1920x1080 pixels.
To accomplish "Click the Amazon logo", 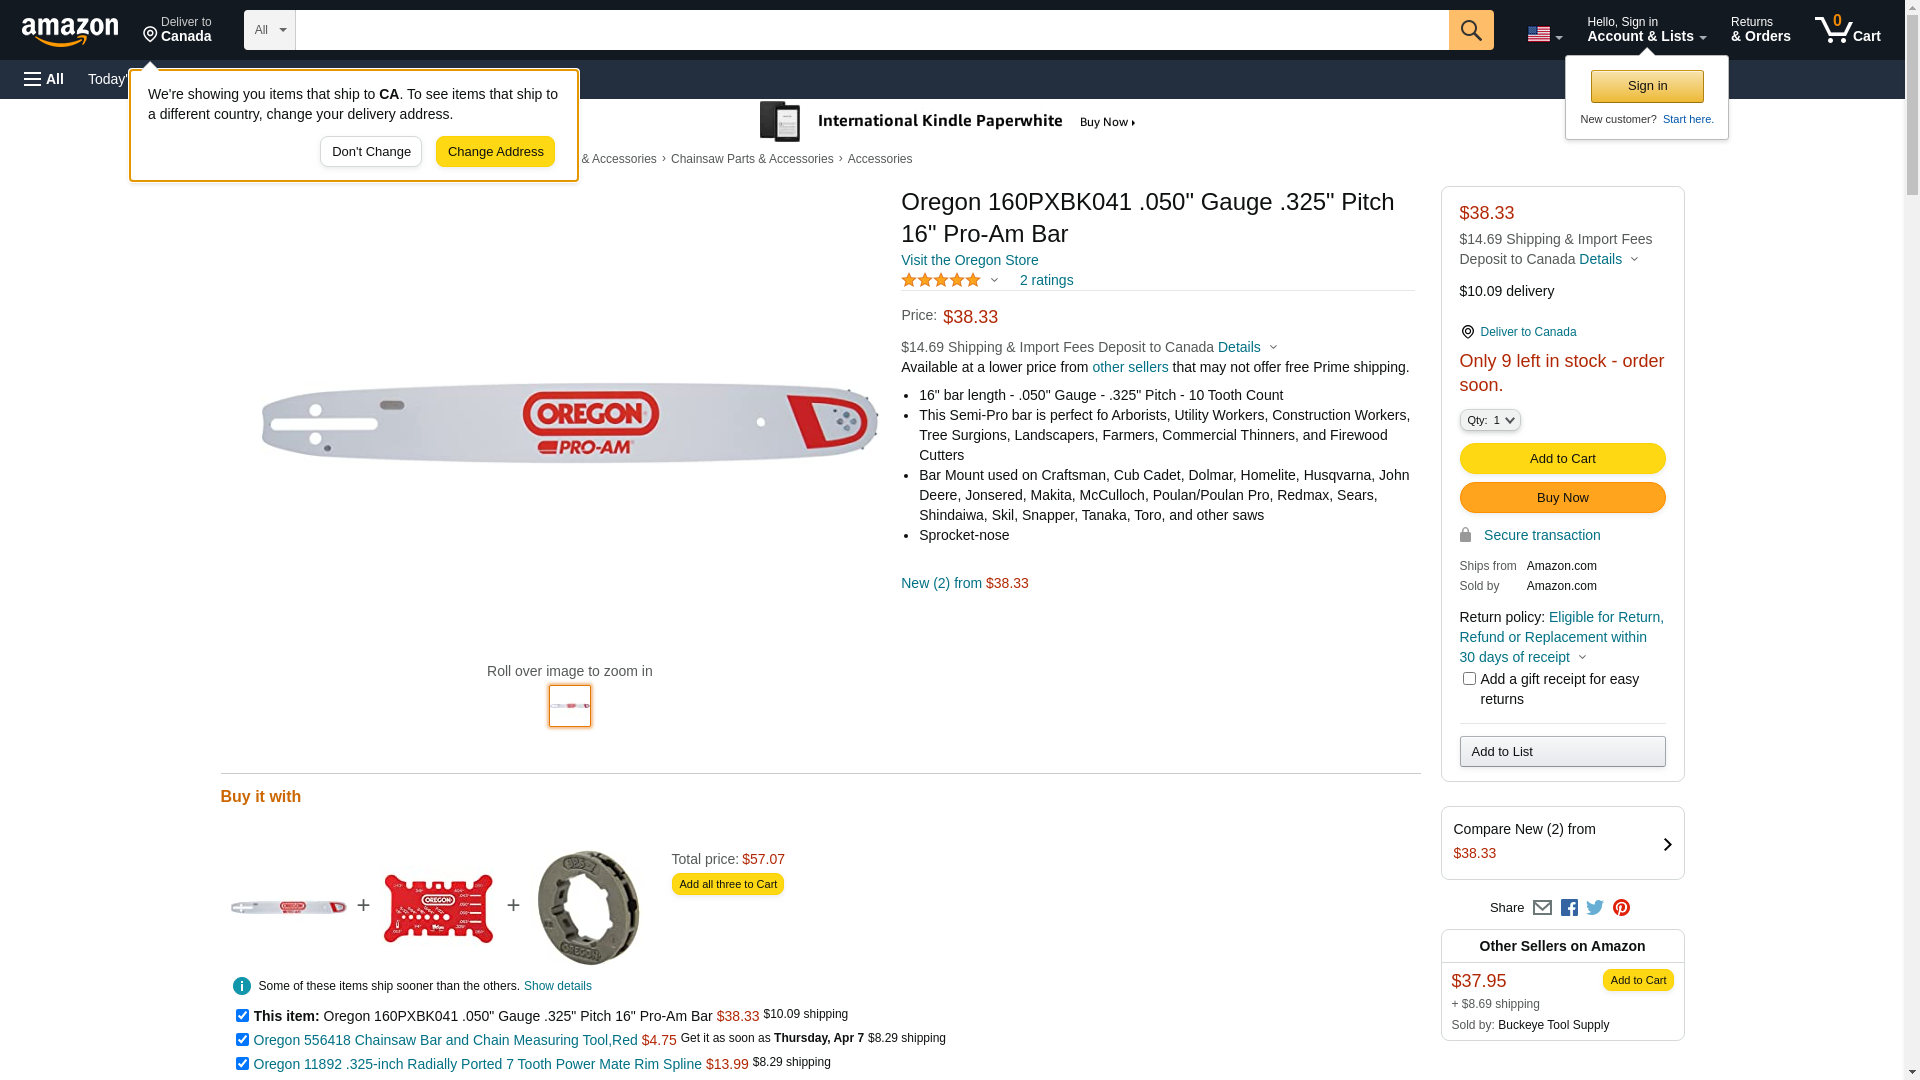I will pyautogui.click(x=70, y=31).
